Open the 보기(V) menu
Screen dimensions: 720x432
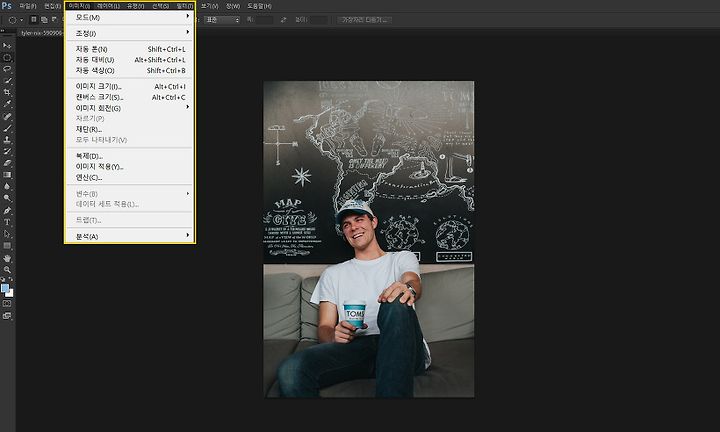(209, 6)
